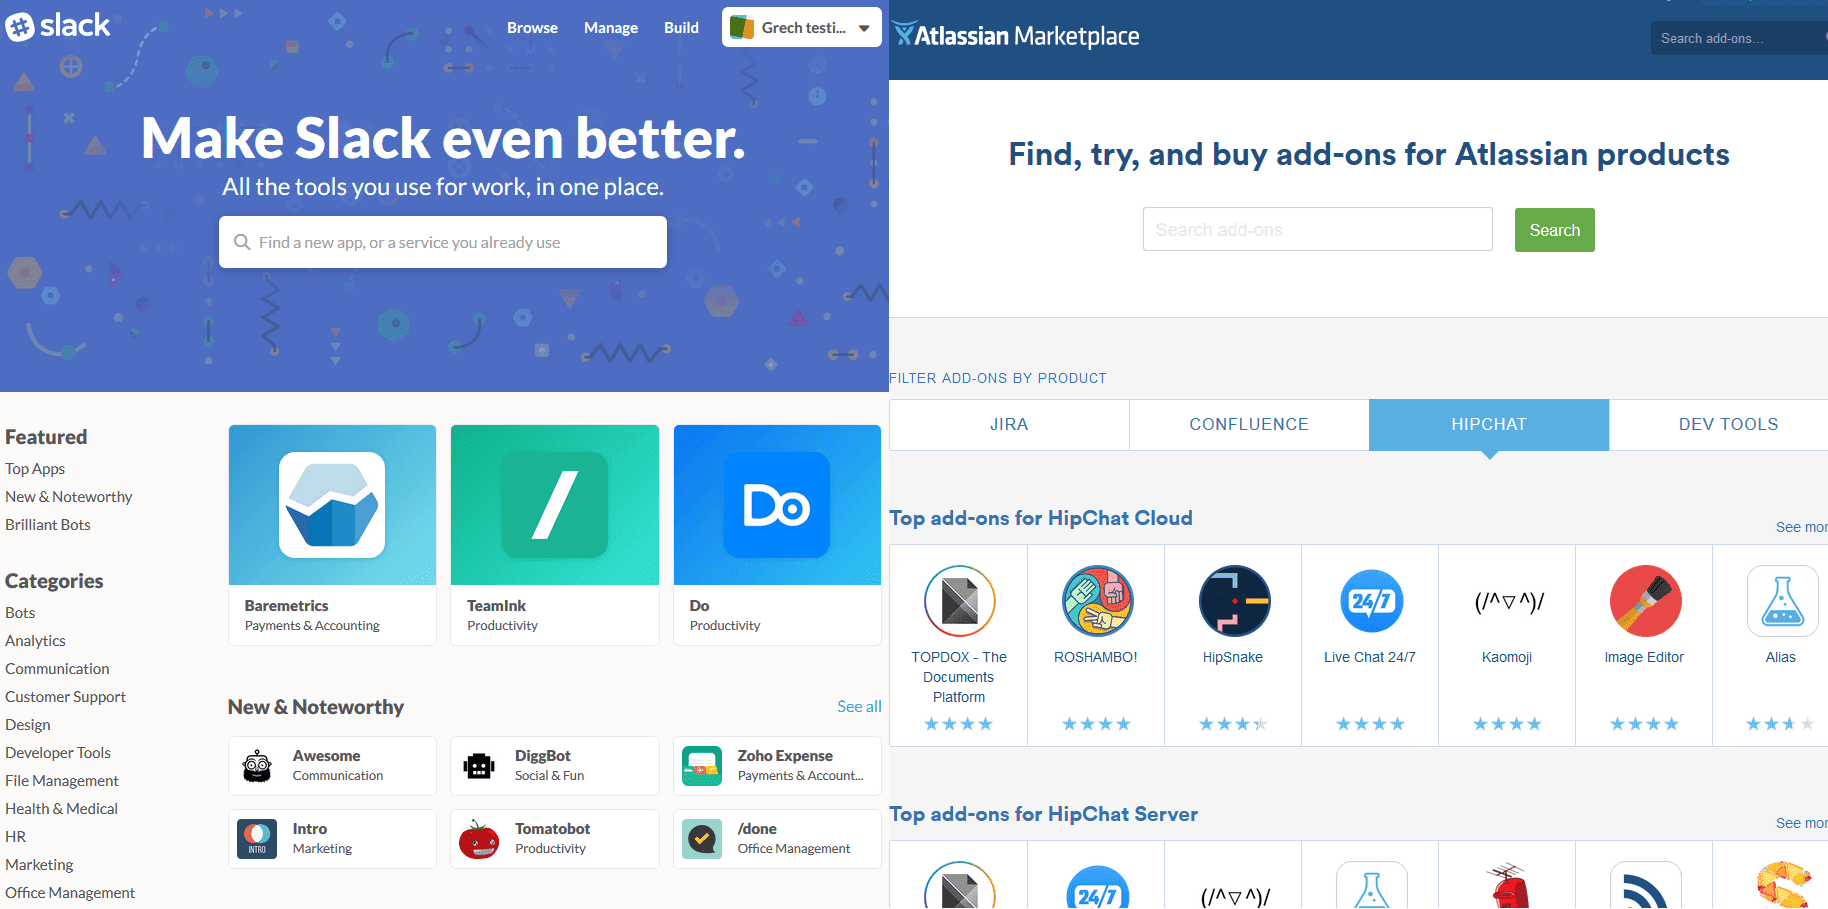
Task: Open the Brilliant Bots link
Action: click(x=47, y=524)
